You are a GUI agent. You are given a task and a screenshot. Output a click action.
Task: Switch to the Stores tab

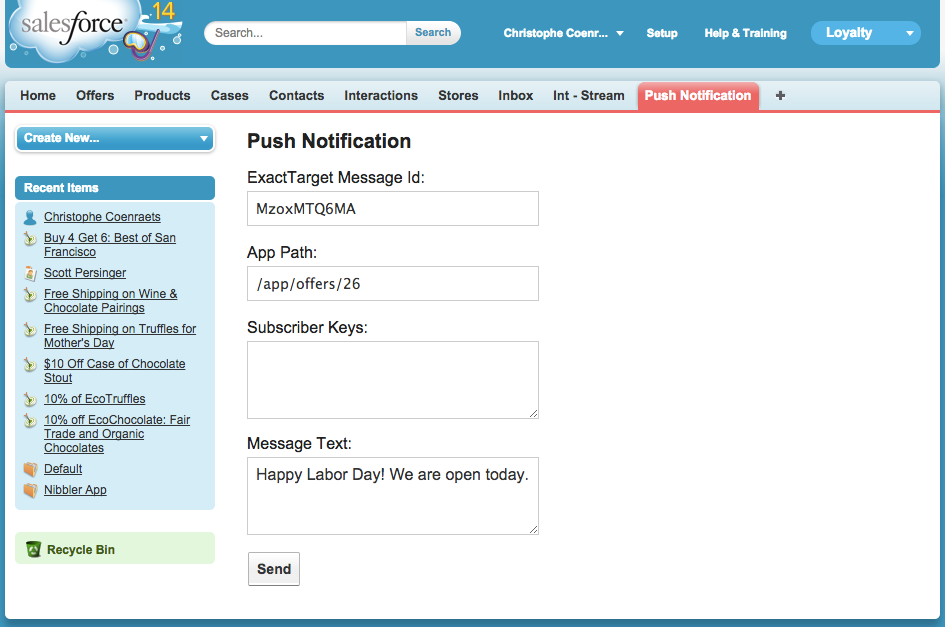point(458,95)
